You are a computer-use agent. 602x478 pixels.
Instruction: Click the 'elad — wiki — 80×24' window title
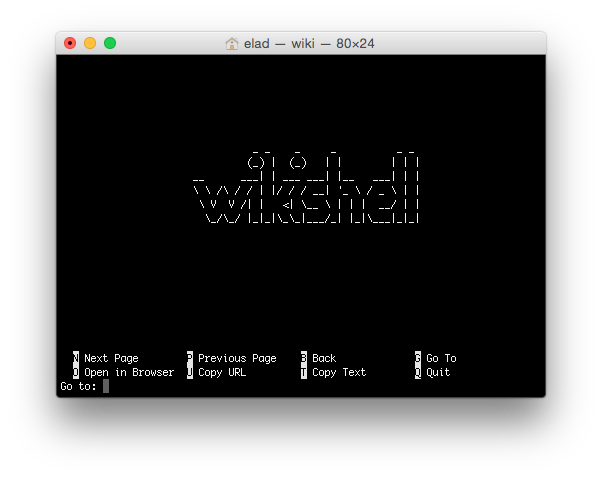click(x=309, y=44)
